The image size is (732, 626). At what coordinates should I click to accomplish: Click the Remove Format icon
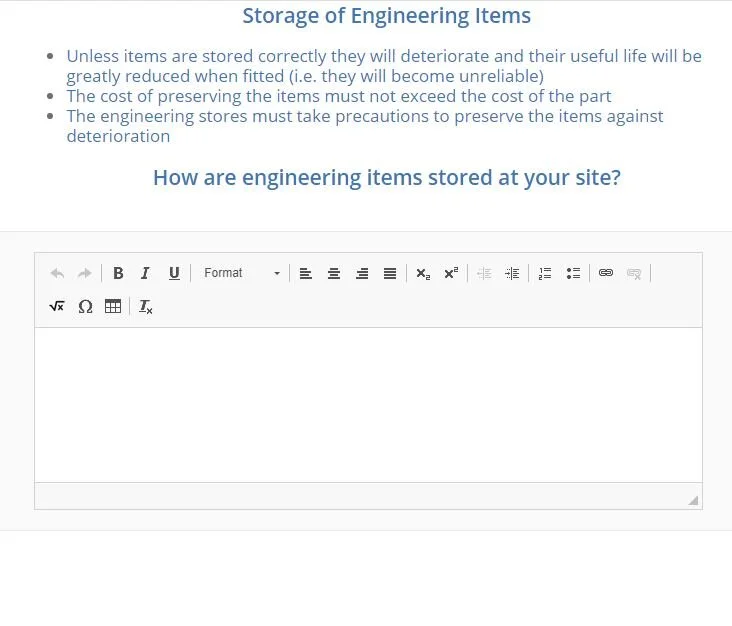click(x=146, y=307)
